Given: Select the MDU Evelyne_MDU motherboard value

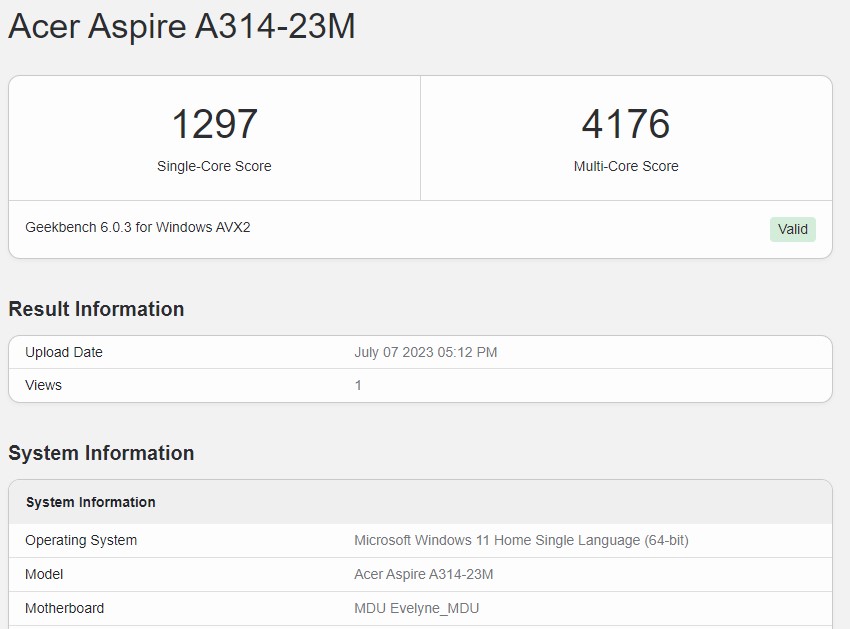Looking at the screenshot, I should [x=416, y=608].
